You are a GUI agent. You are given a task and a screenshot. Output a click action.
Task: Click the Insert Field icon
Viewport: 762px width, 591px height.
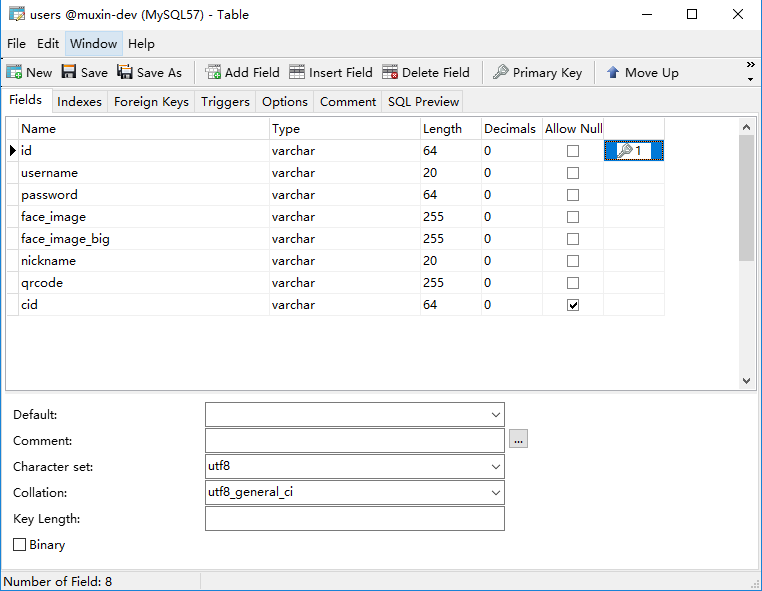297,72
